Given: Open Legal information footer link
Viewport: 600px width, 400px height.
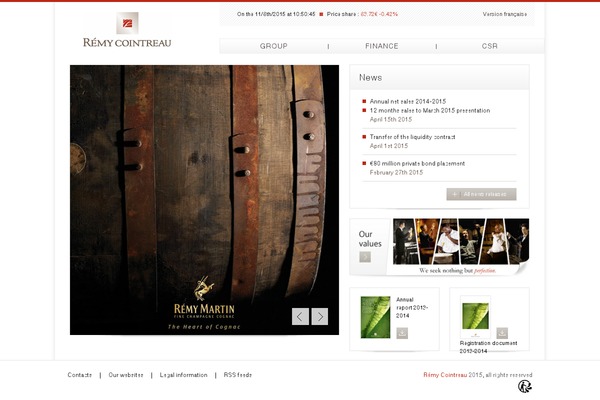Looking at the screenshot, I should 183,375.
